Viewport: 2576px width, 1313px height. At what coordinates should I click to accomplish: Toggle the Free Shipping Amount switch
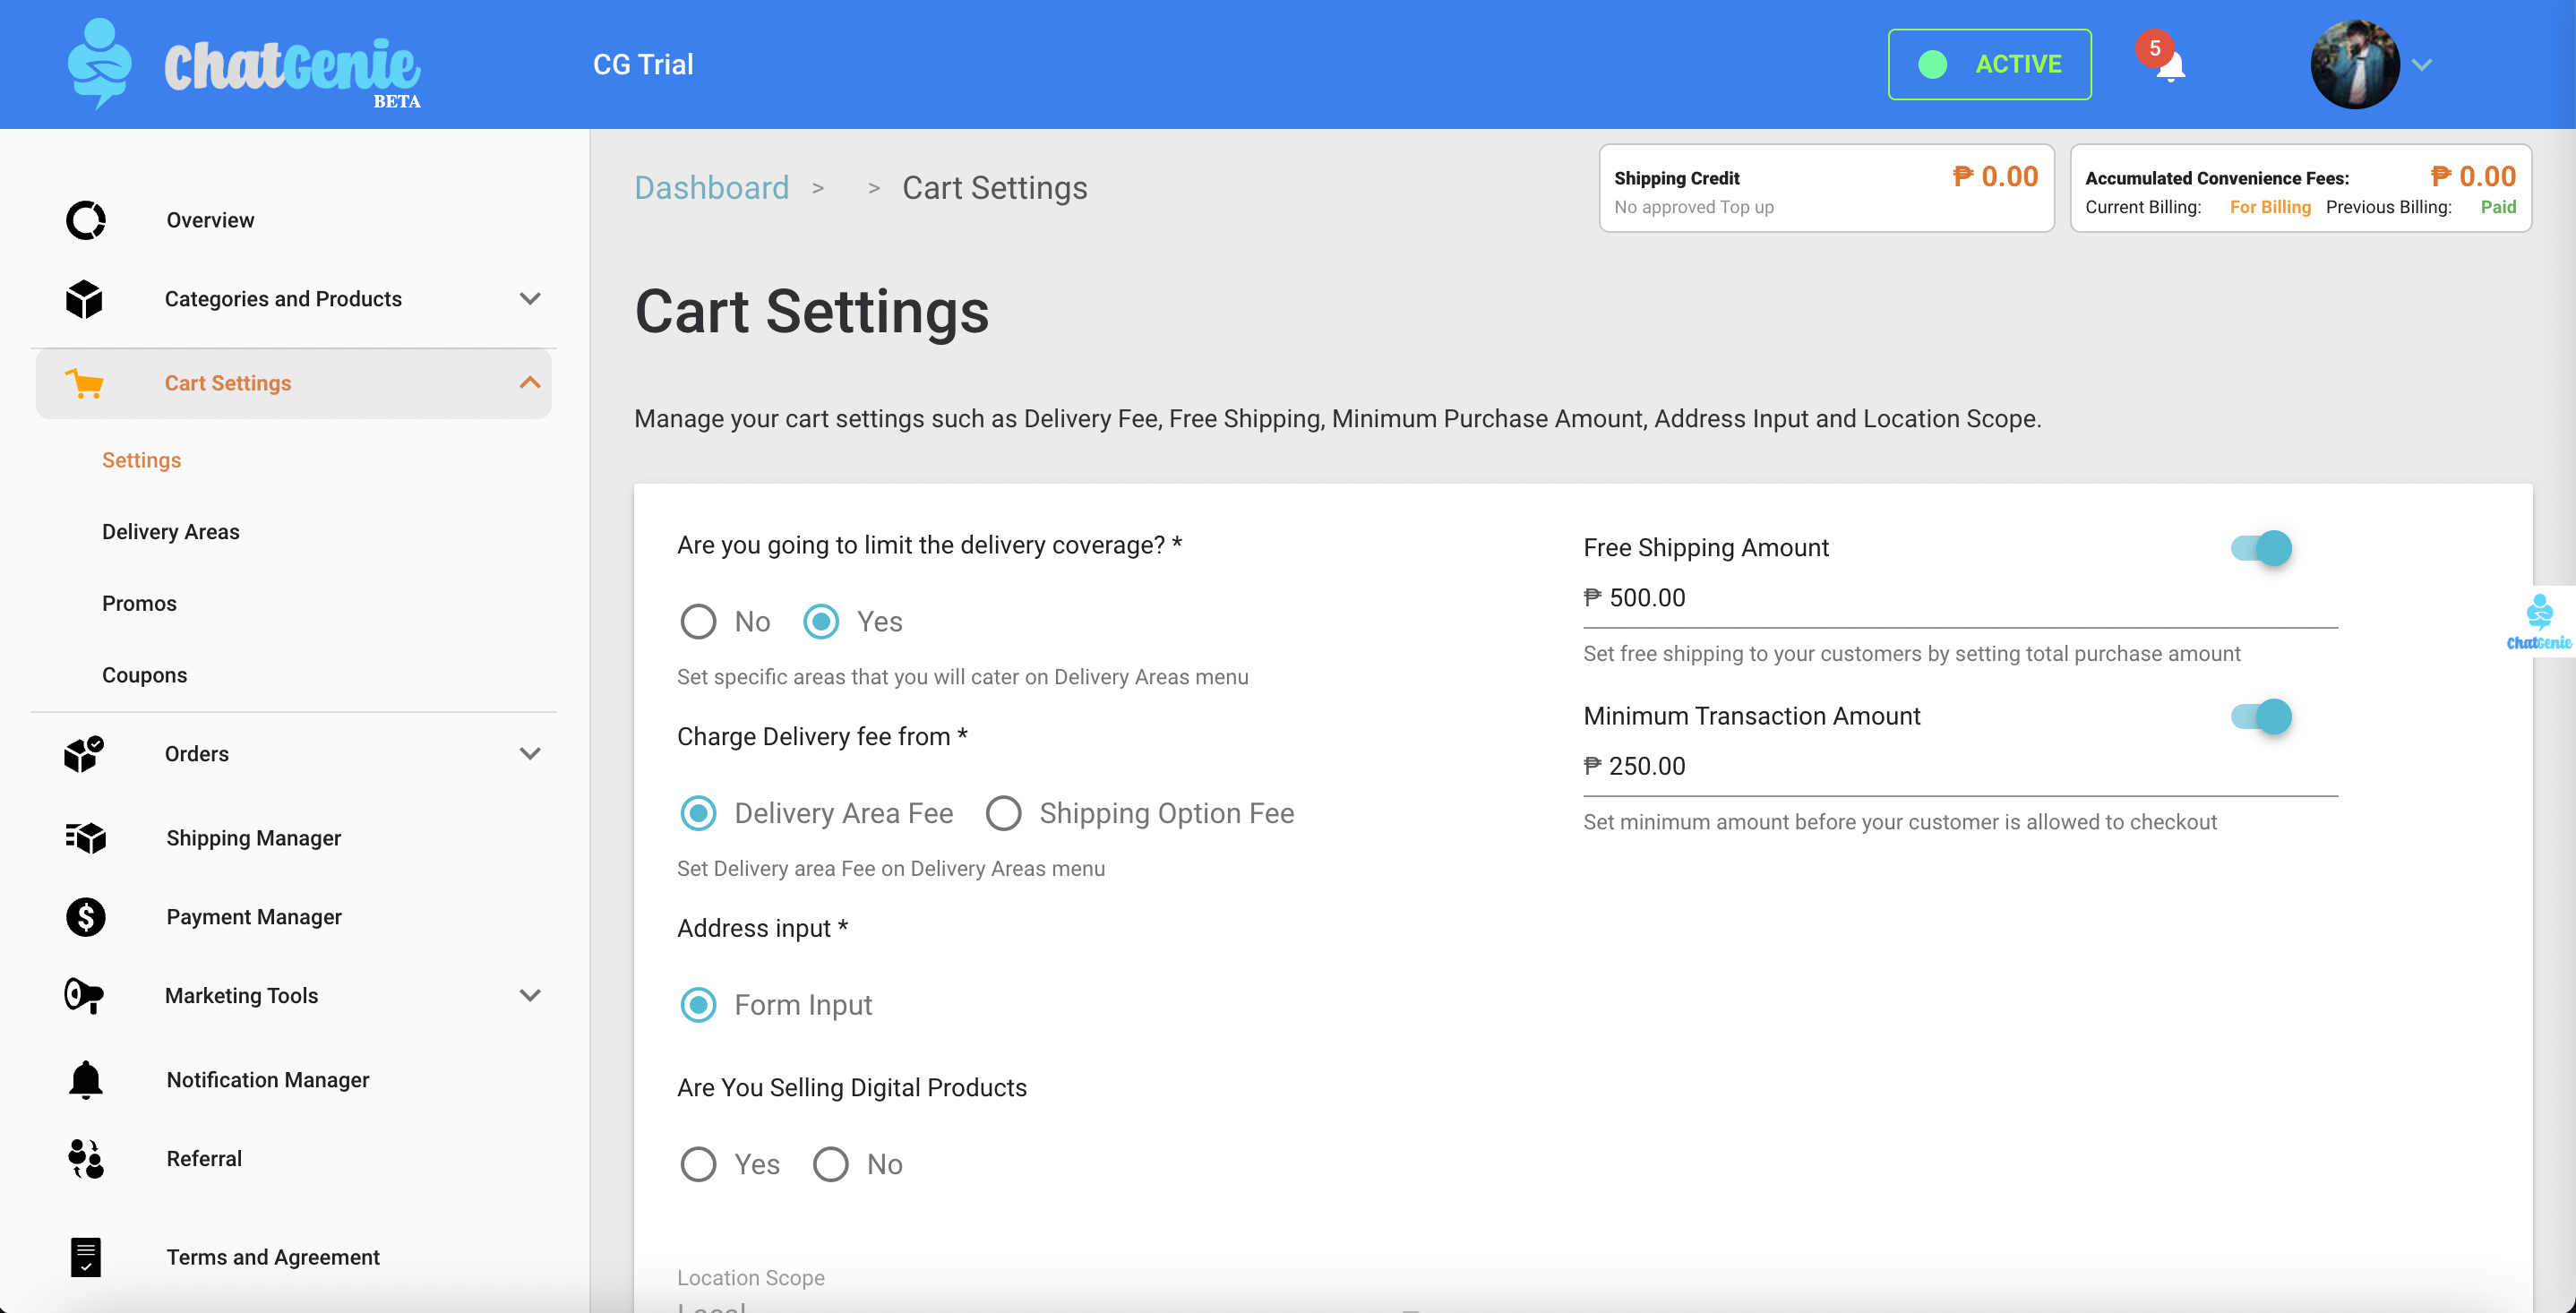pyautogui.click(x=2261, y=548)
